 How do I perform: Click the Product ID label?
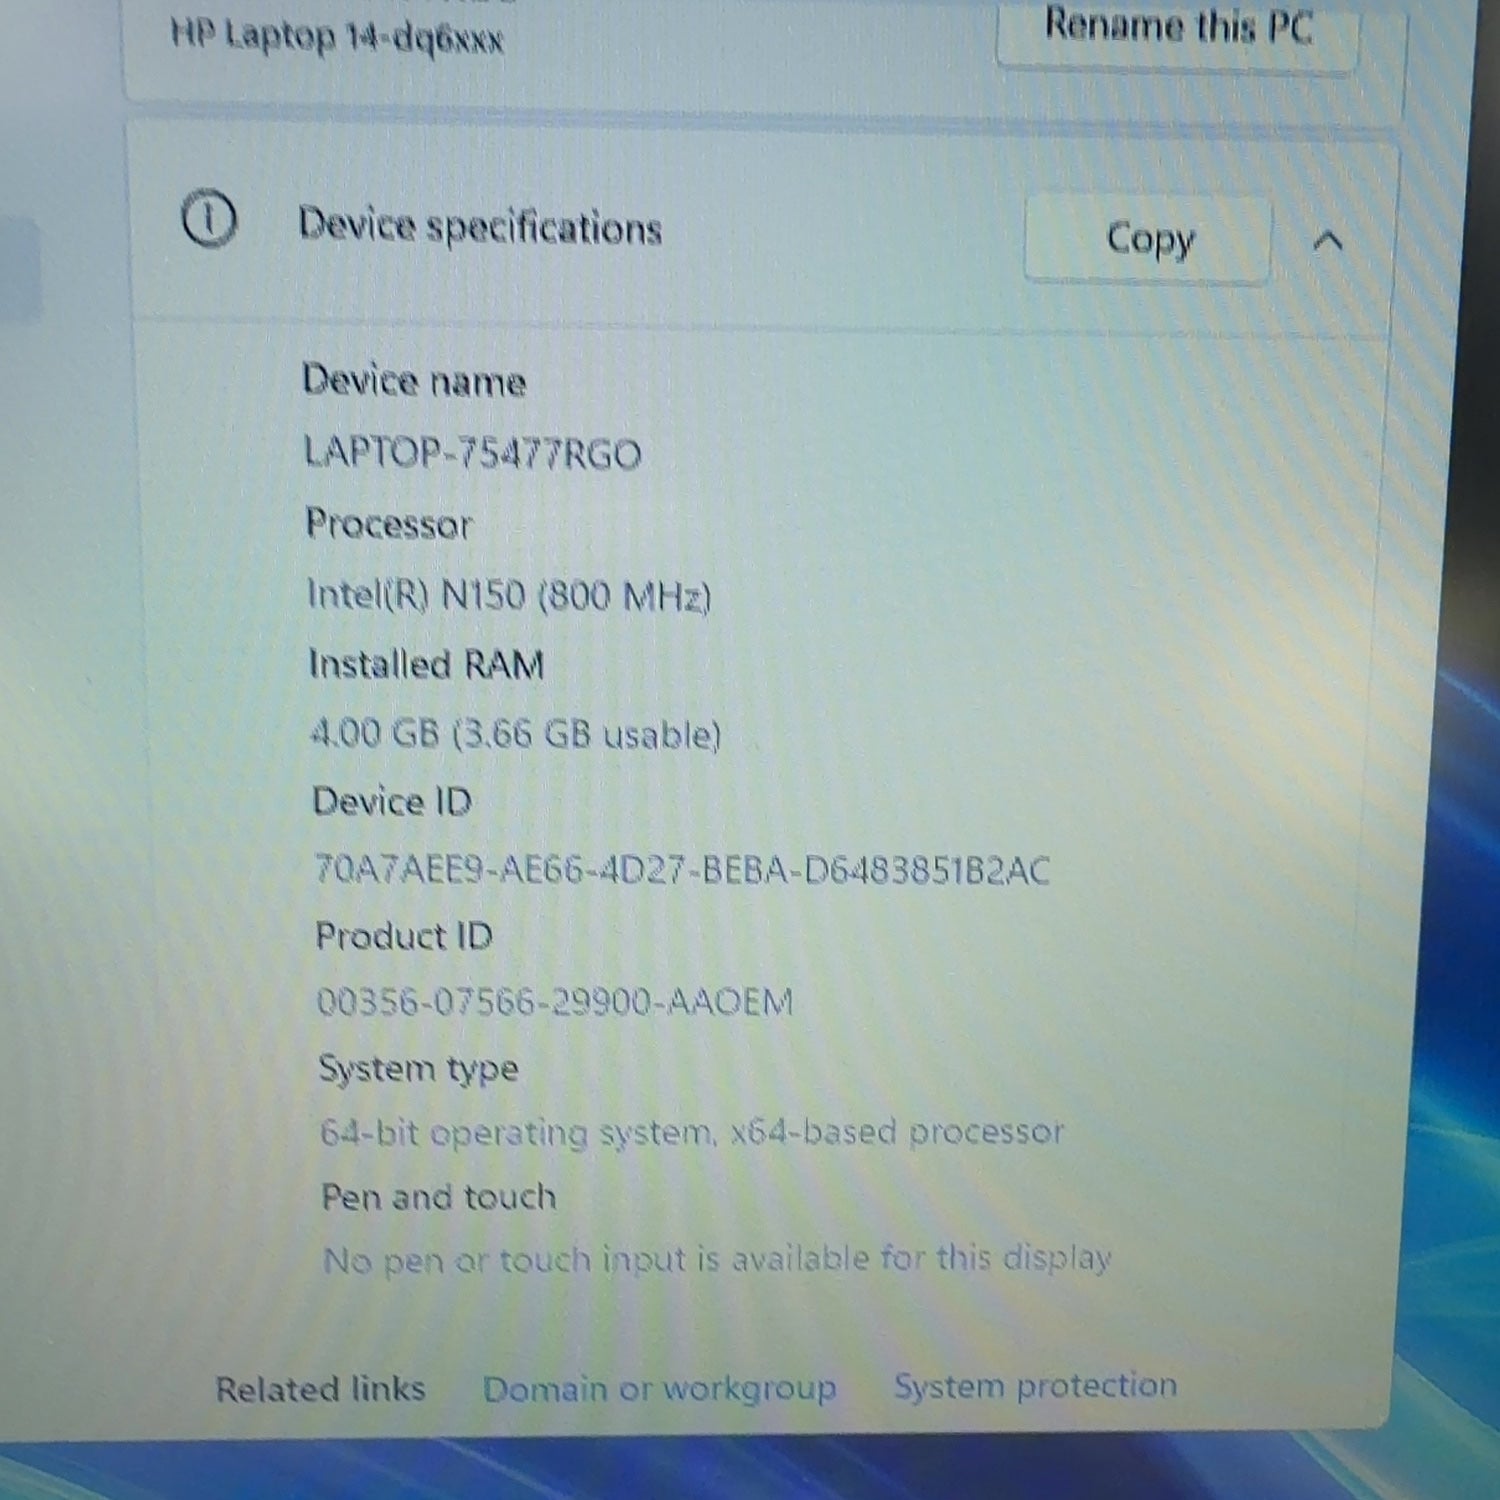coord(404,936)
